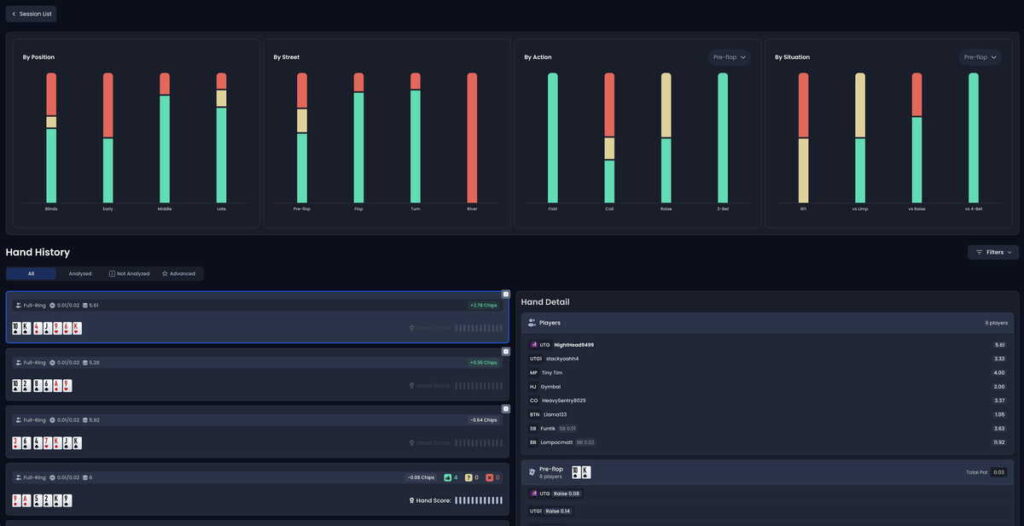Switch to the Advanced tab
The height and width of the screenshot is (526, 1024).
pos(178,274)
